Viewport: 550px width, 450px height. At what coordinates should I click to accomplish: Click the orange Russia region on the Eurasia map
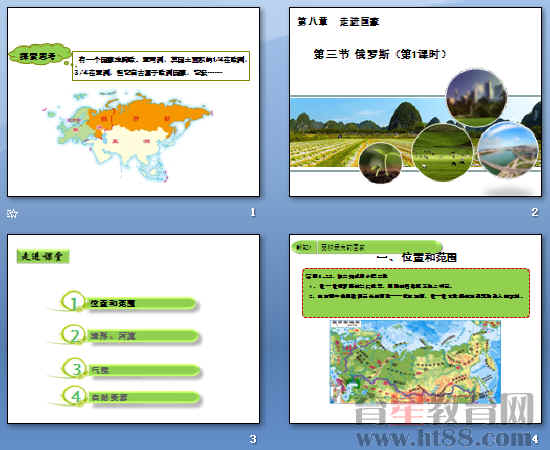click(x=147, y=116)
